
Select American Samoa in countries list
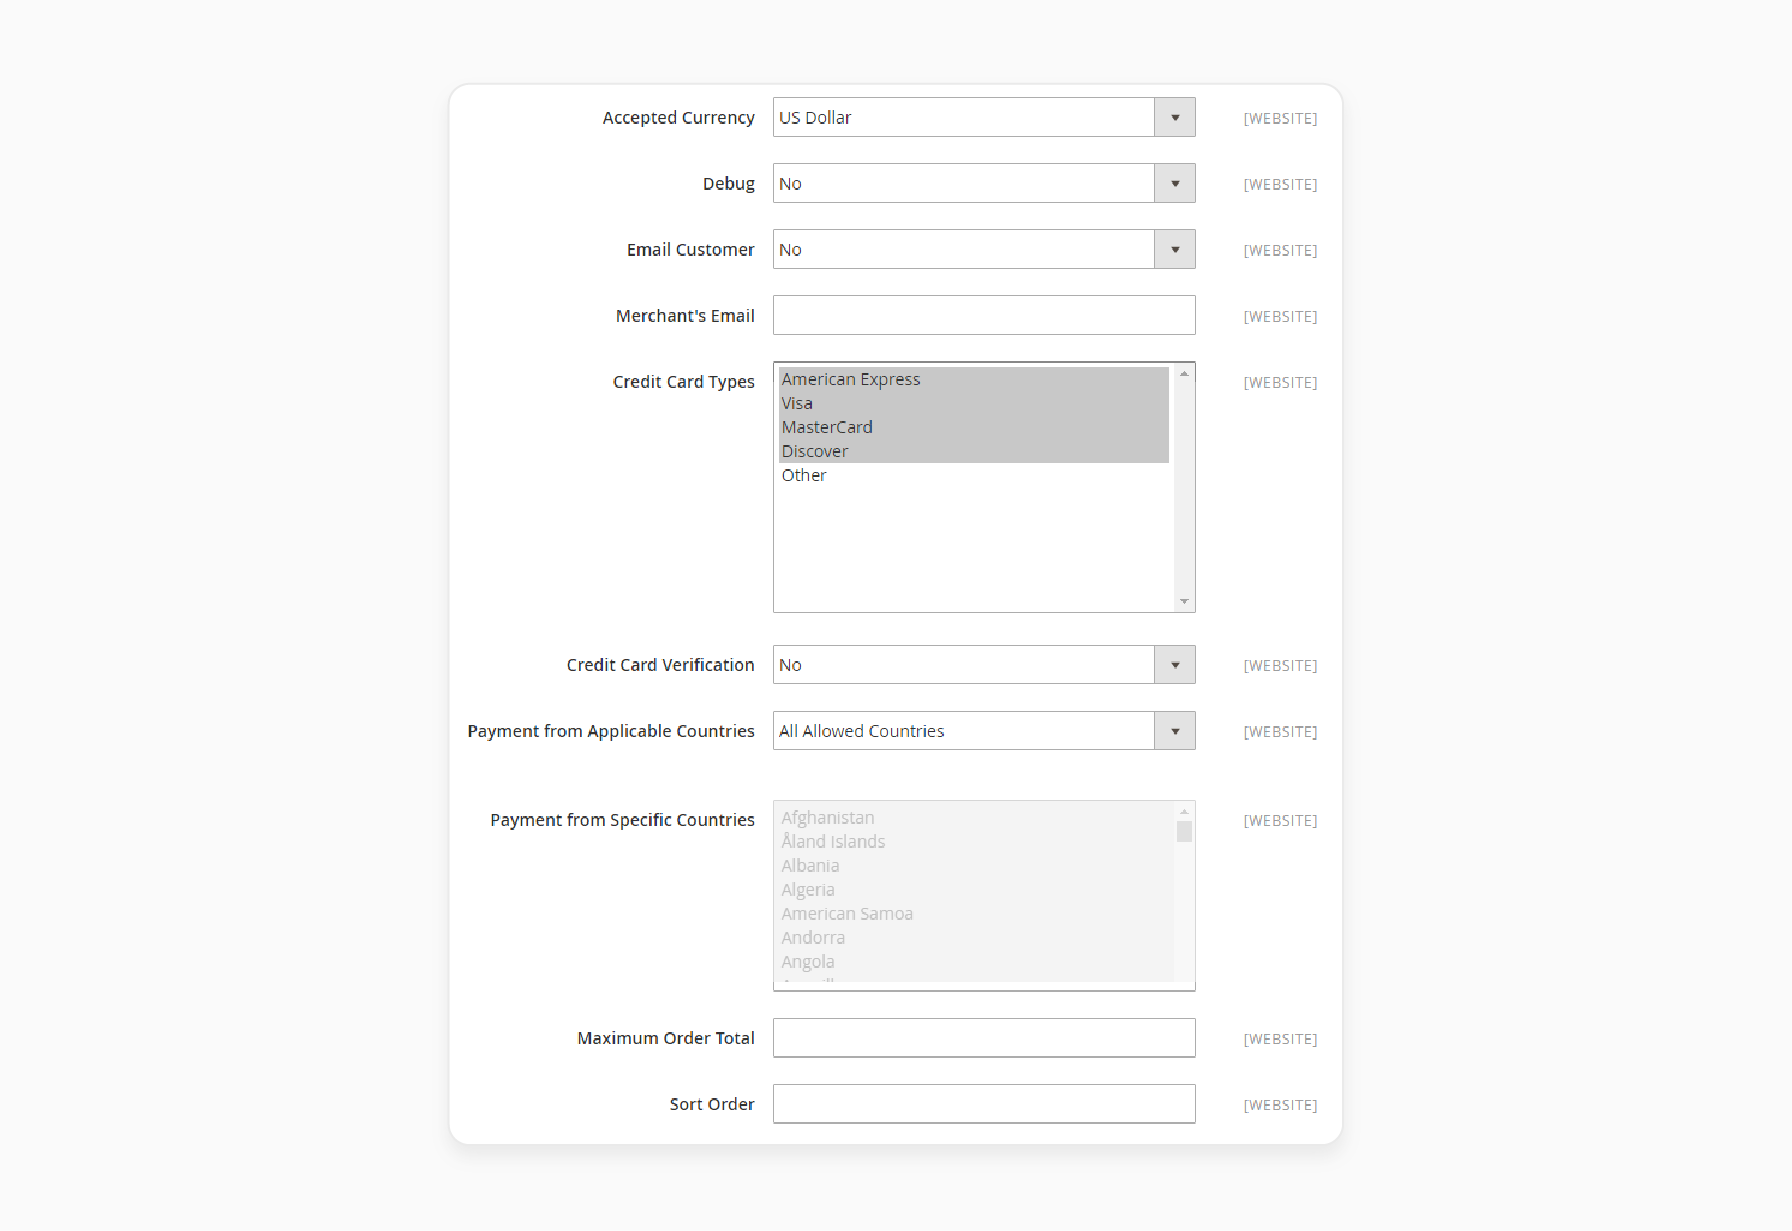pos(974,914)
